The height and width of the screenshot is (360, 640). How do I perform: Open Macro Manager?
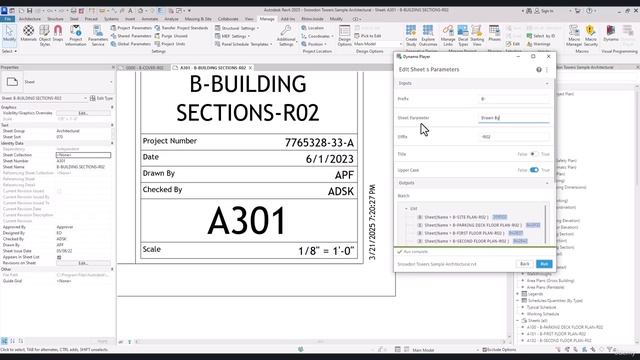(x=574, y=35)
